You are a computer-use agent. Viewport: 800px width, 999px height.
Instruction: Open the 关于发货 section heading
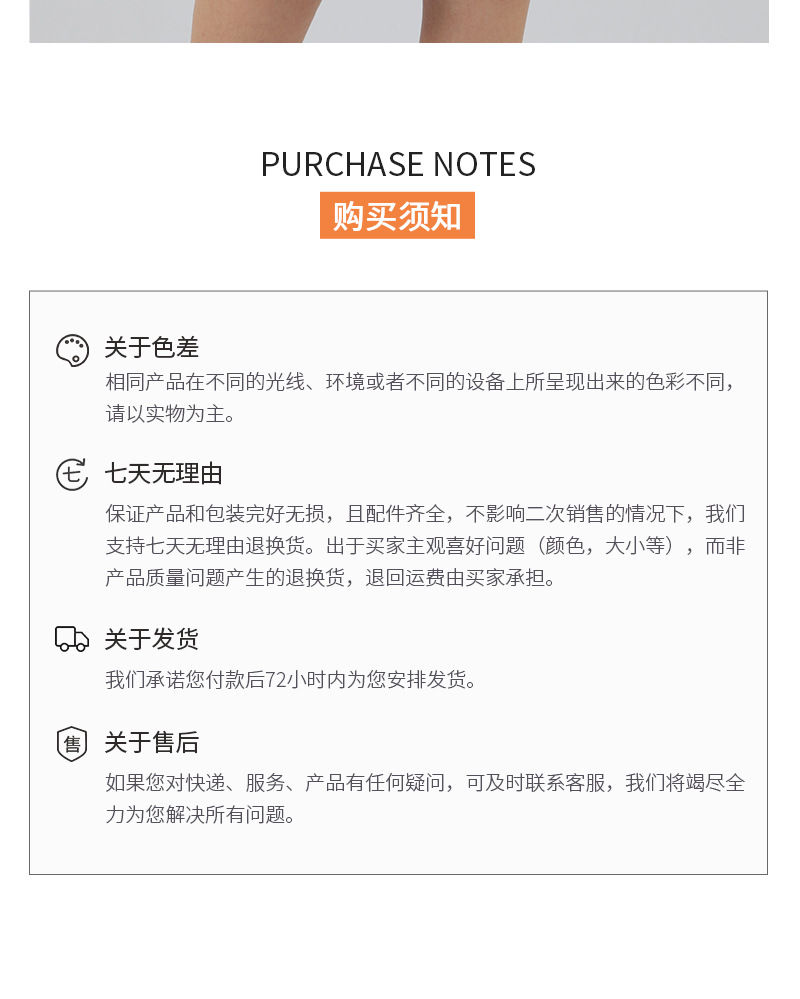tap(152, 639)
